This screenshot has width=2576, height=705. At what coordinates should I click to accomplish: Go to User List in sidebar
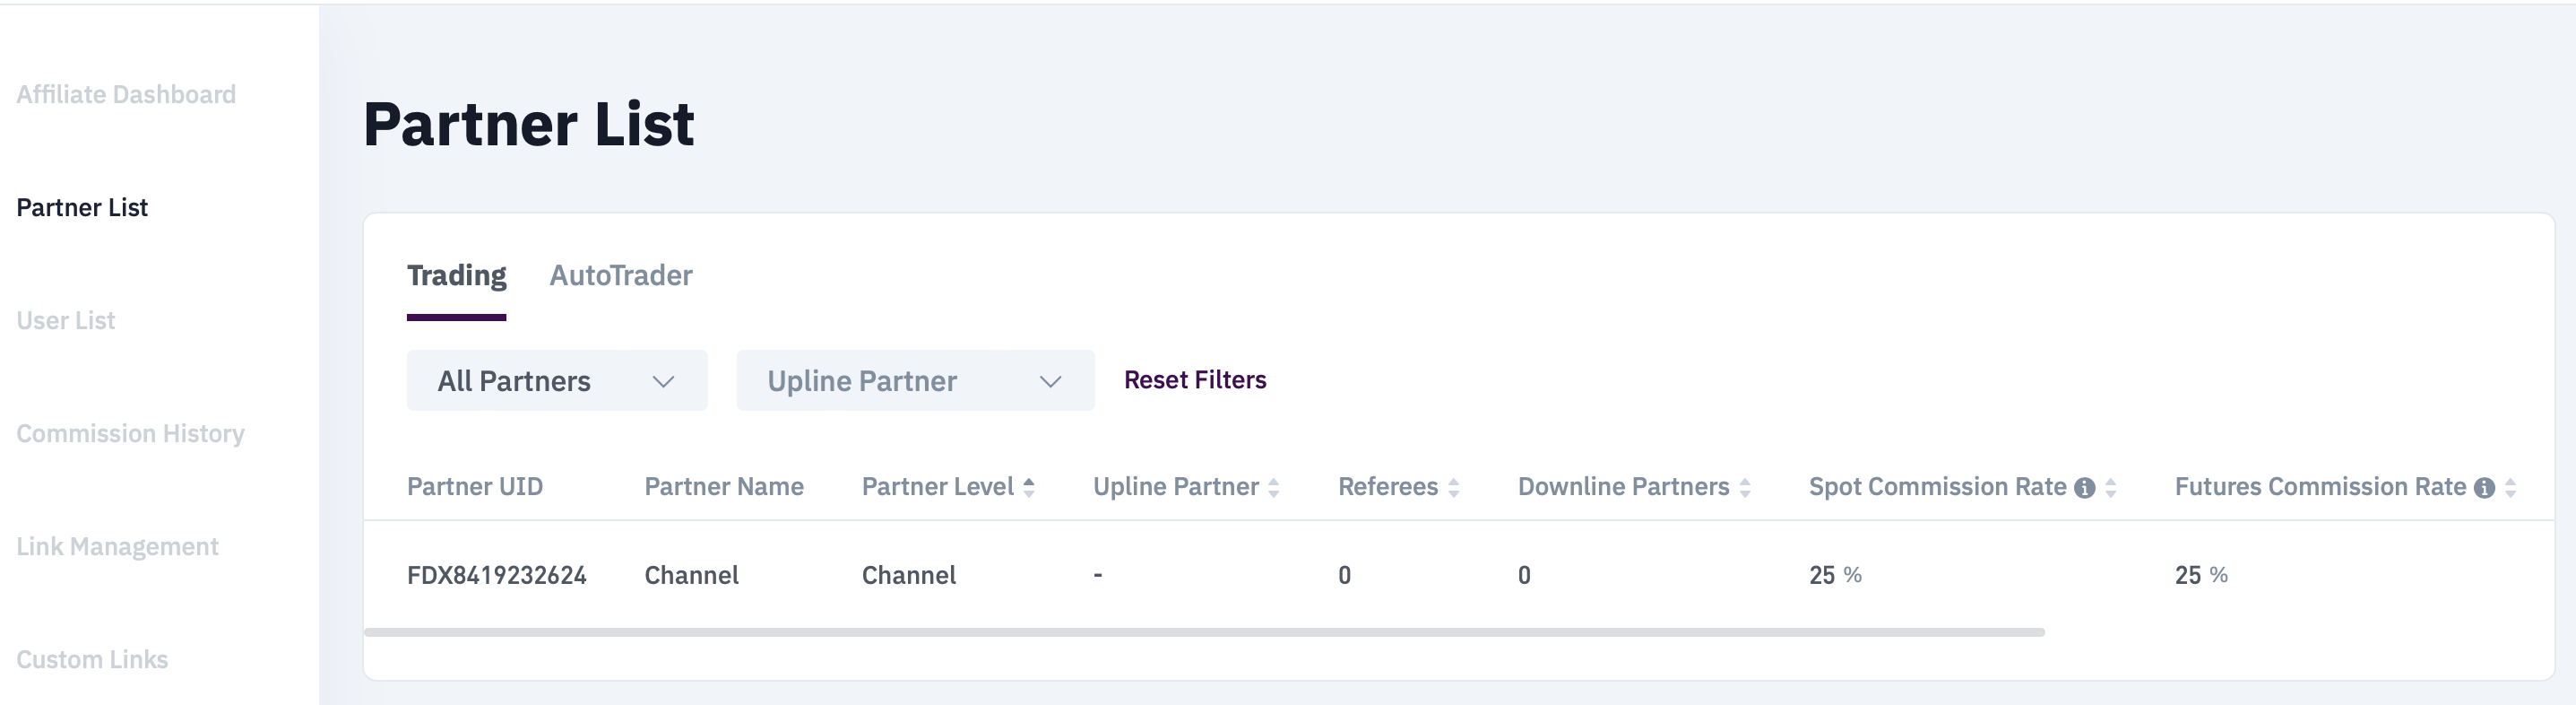pos(66,321)
